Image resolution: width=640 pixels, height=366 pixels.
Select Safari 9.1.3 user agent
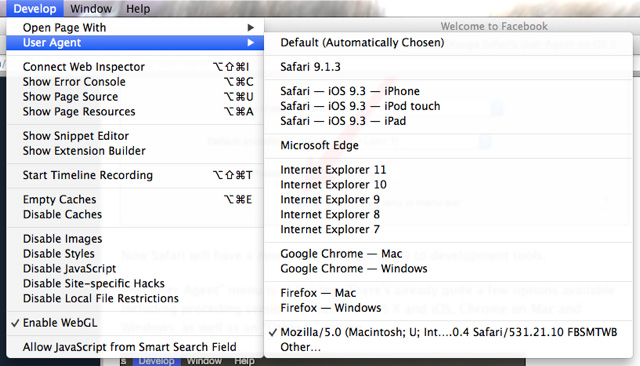(x=449, y=67)
